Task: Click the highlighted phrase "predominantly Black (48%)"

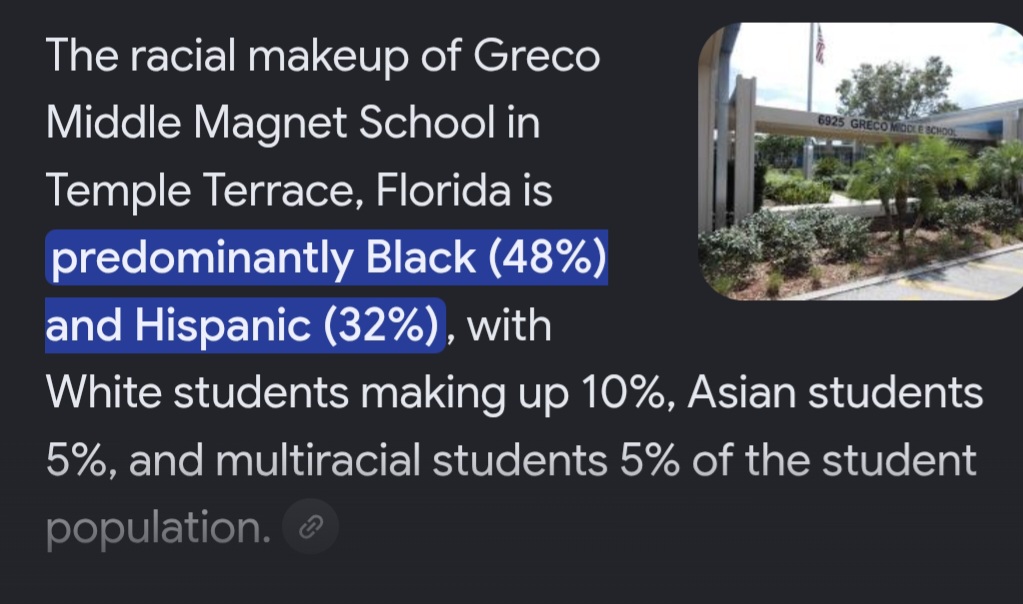Action: (x=329, y=257)
